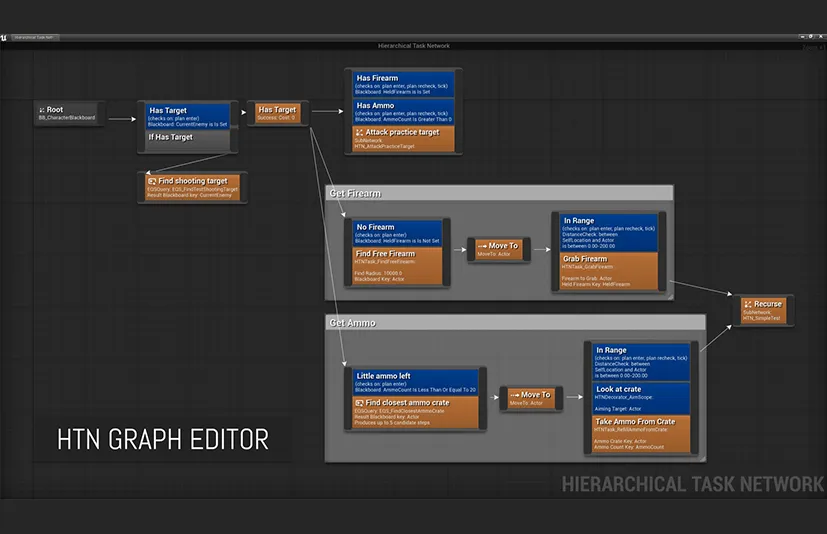Click the Get Ammo comment header
827x534 pixels.
(x=515, y=322)
